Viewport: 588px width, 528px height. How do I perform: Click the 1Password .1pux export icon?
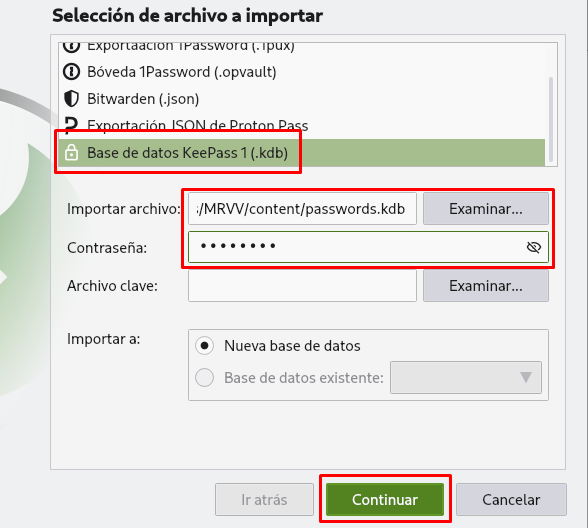[x=71, y=47]
